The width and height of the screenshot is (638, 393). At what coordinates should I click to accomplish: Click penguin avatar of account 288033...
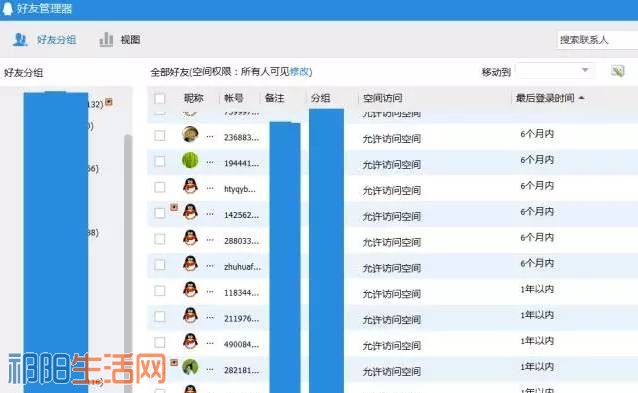tap(190, 238)
